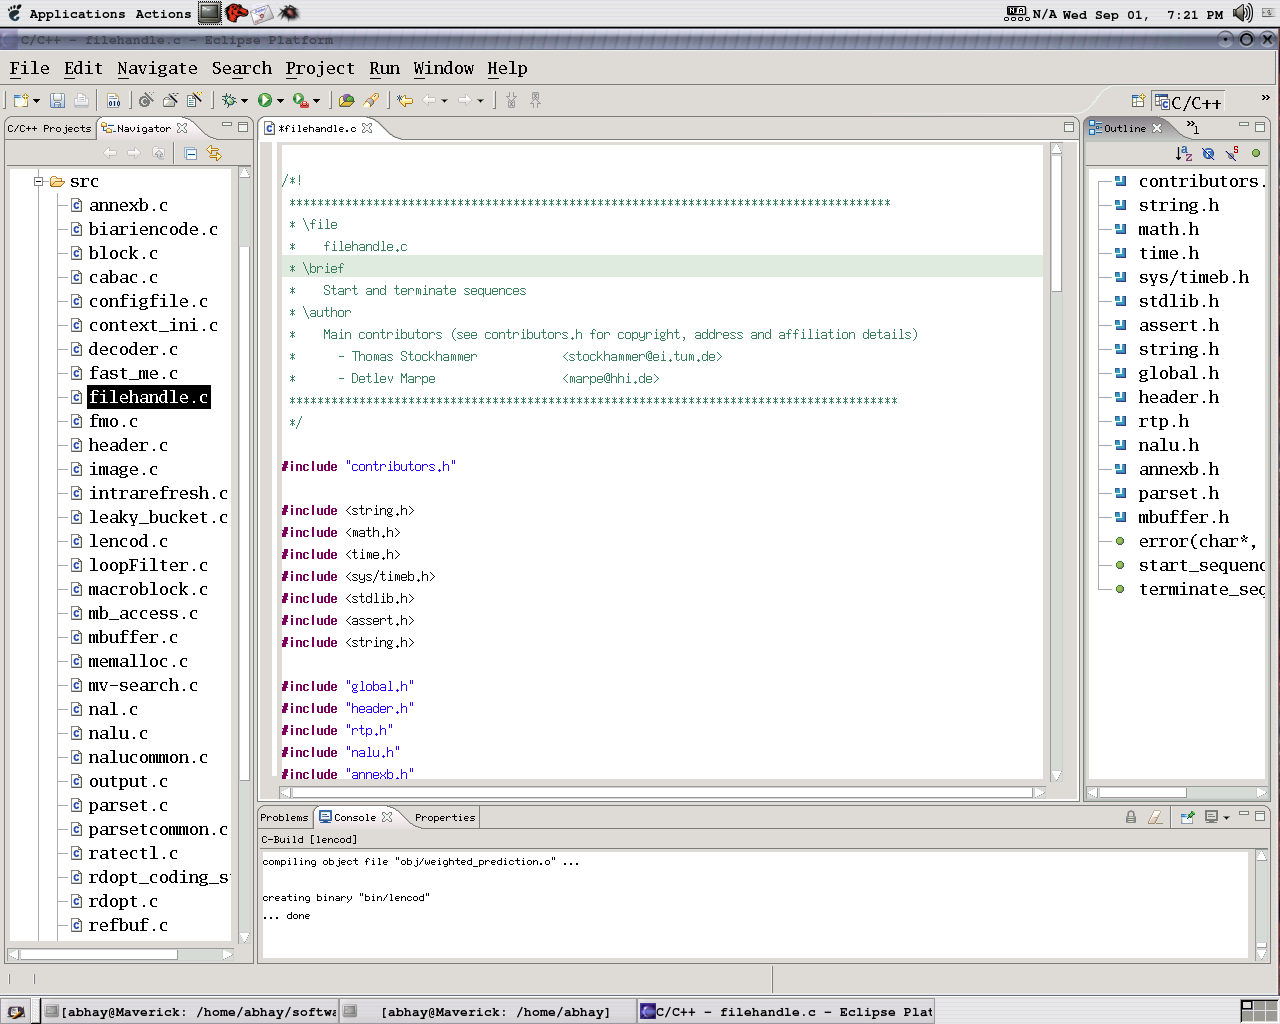Click the editor's horizontal scrollbar
Screen dimensions: 1280x1024
pos(662,792)
